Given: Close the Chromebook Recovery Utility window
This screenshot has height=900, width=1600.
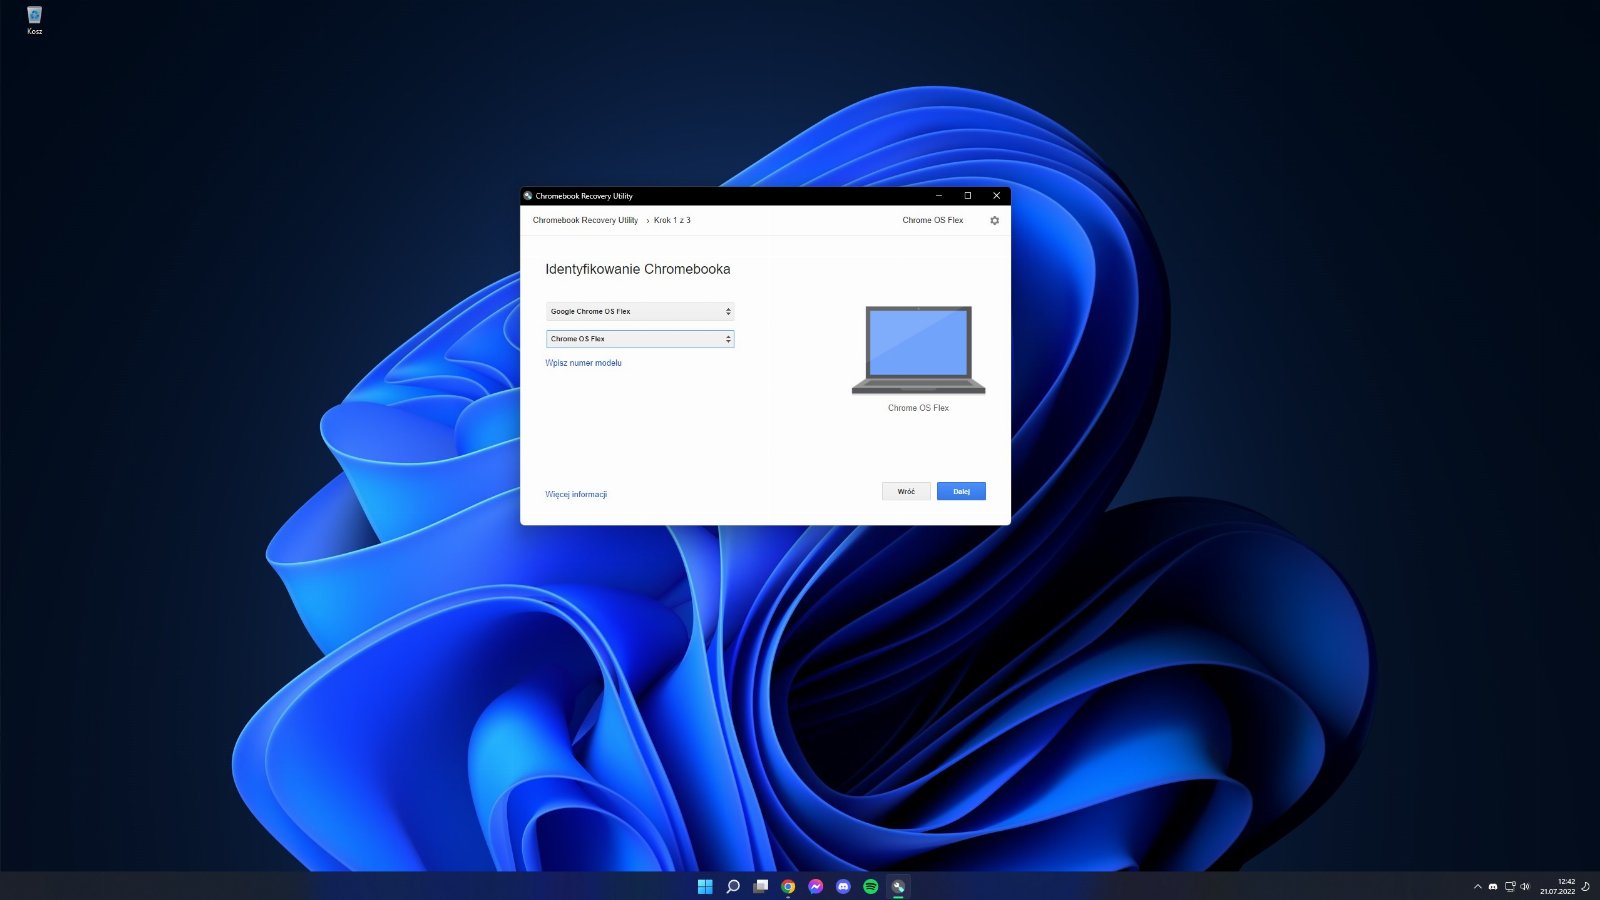Looking at the screenshot, I should point(996,196).
